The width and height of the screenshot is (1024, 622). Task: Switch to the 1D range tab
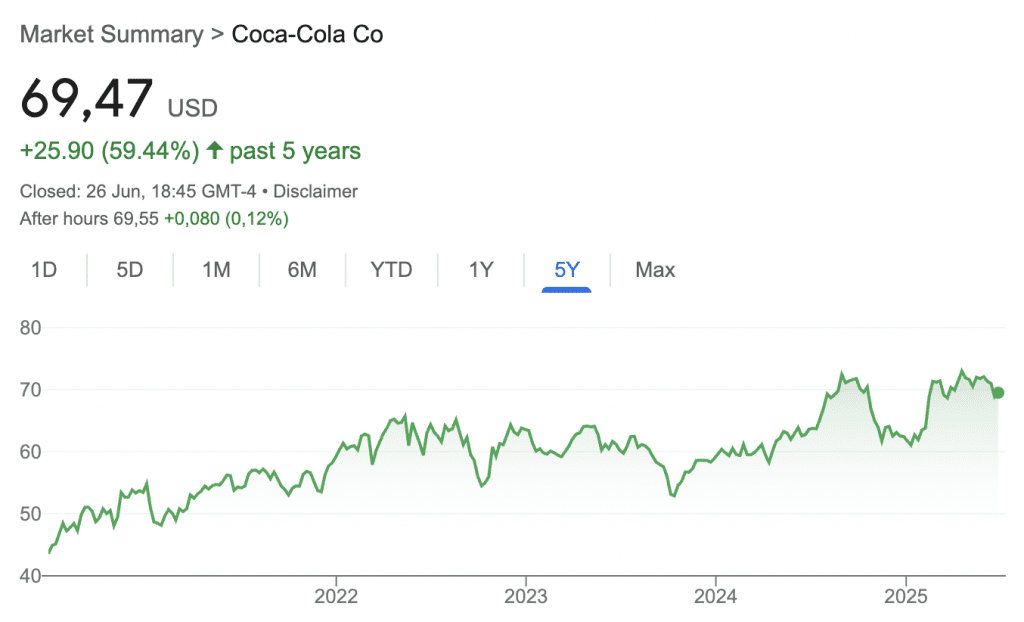pyautogui.click(x=44, y=270)
